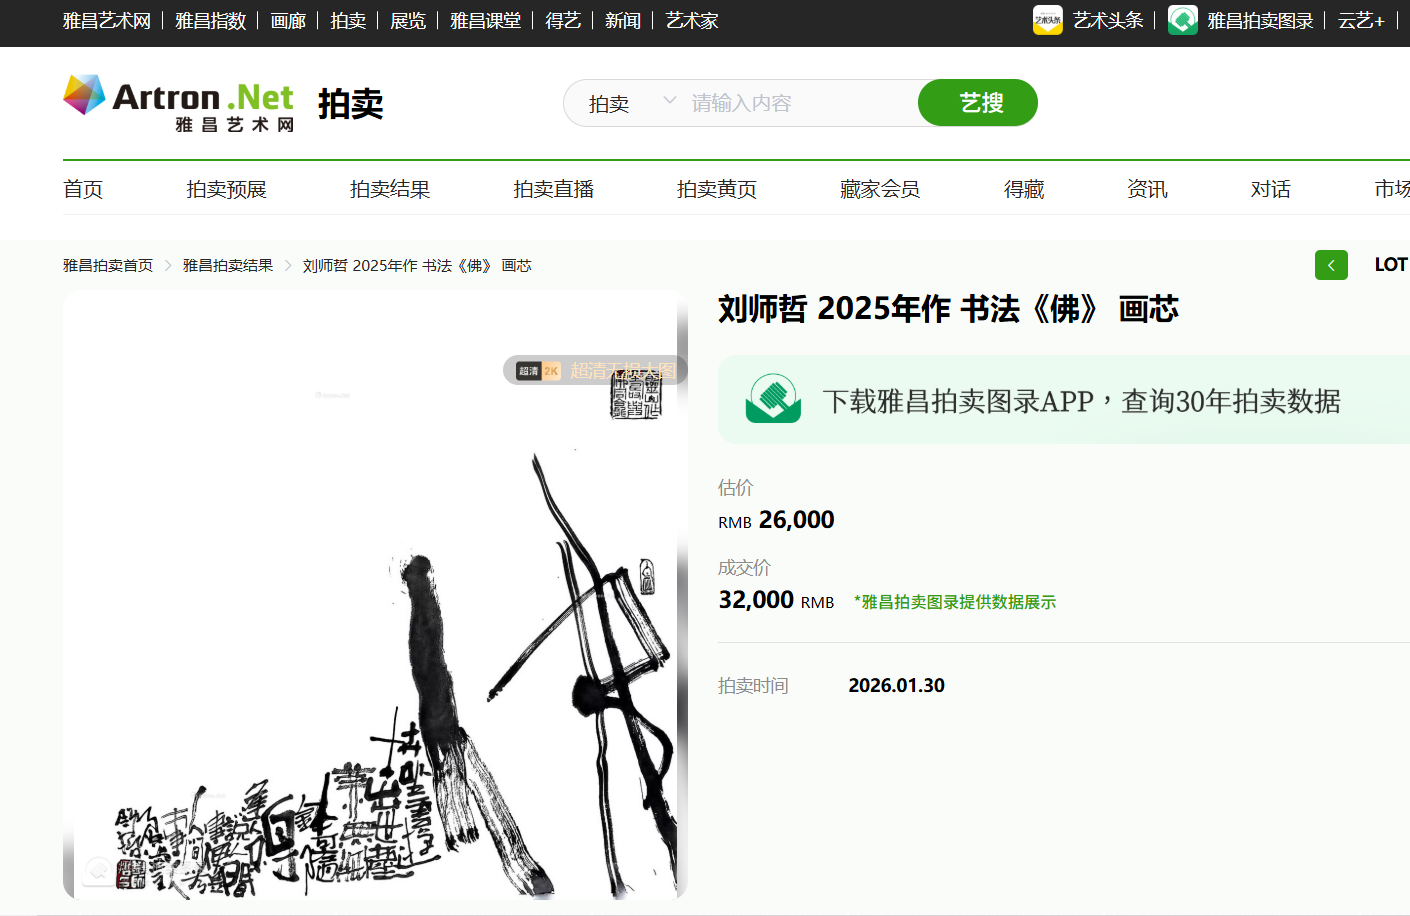Viewport: 1410px width, 916px height.
Task: Go to previous lot with green arrow
Action: click(1330, 265)
